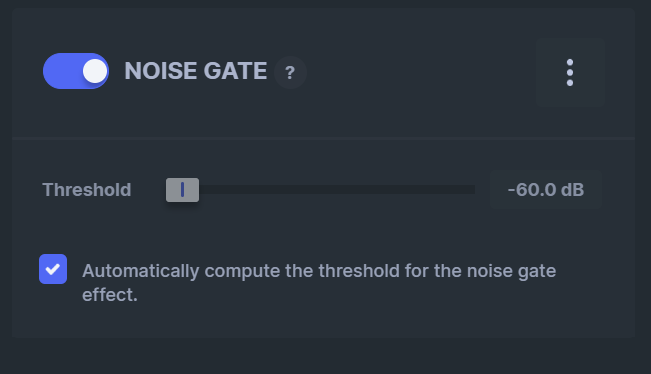Uncheck the automatic threshold computation checkbox
This screenshot has height=374, width=651.
(53, 269)
